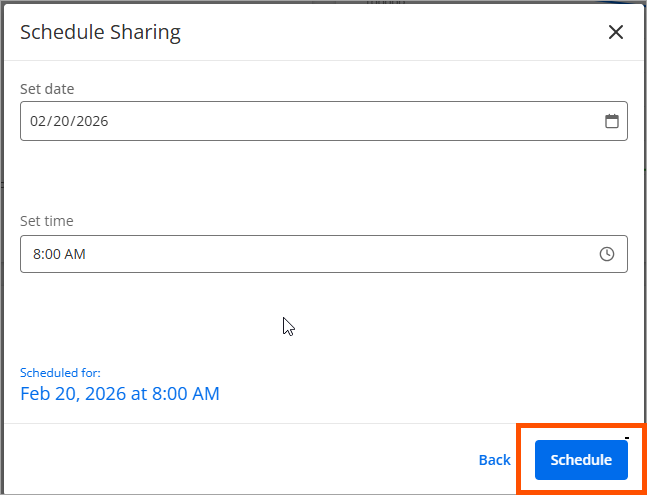Click the Set date label
Screen dimensions: 647x495
tap(47, 89)
